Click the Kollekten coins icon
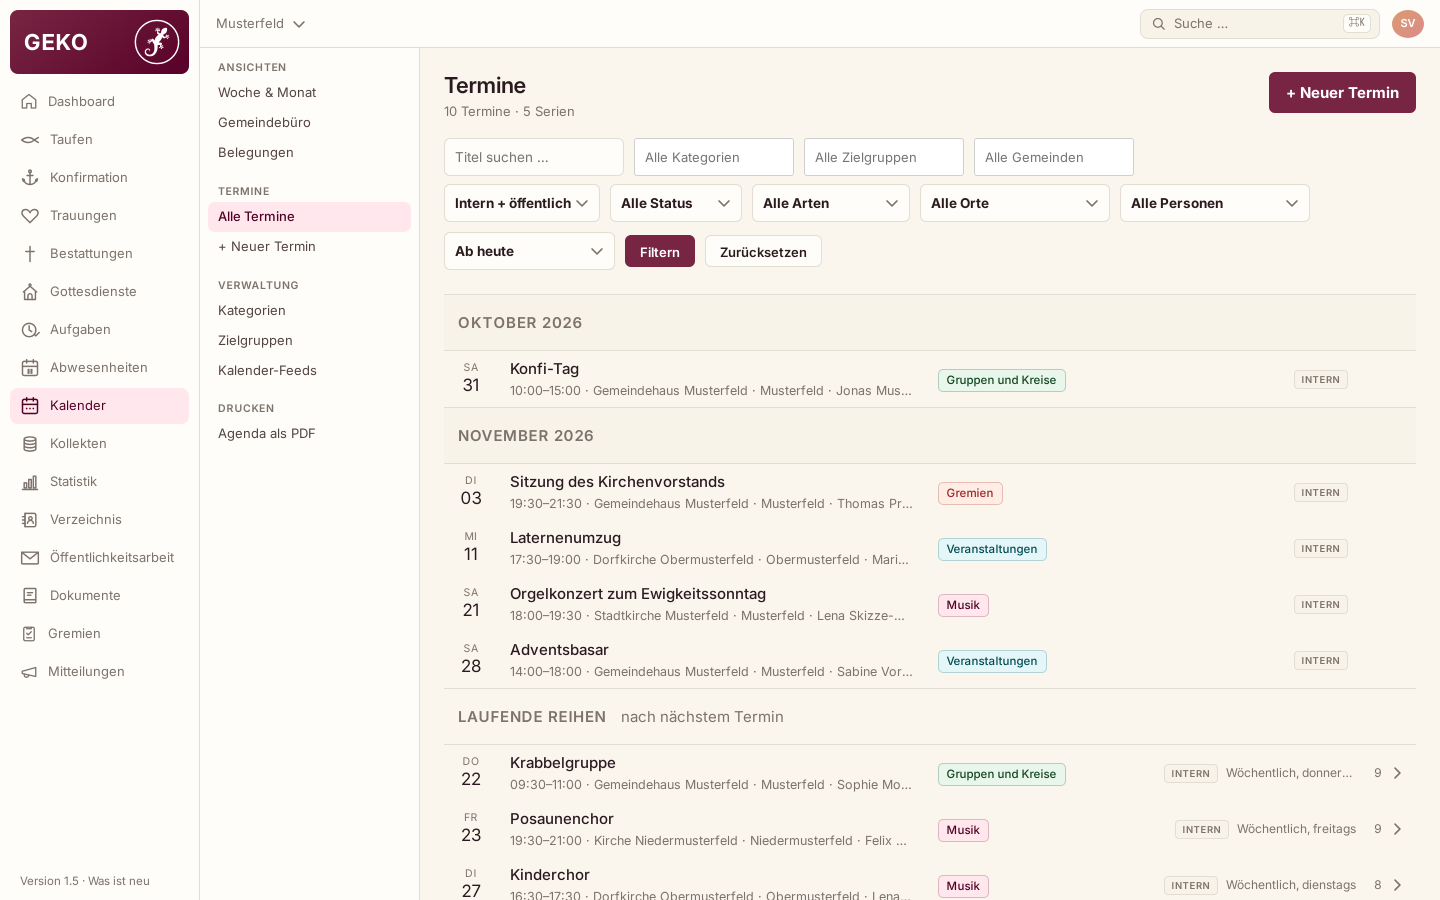The image size is (1440, 900). coord(30,443)
